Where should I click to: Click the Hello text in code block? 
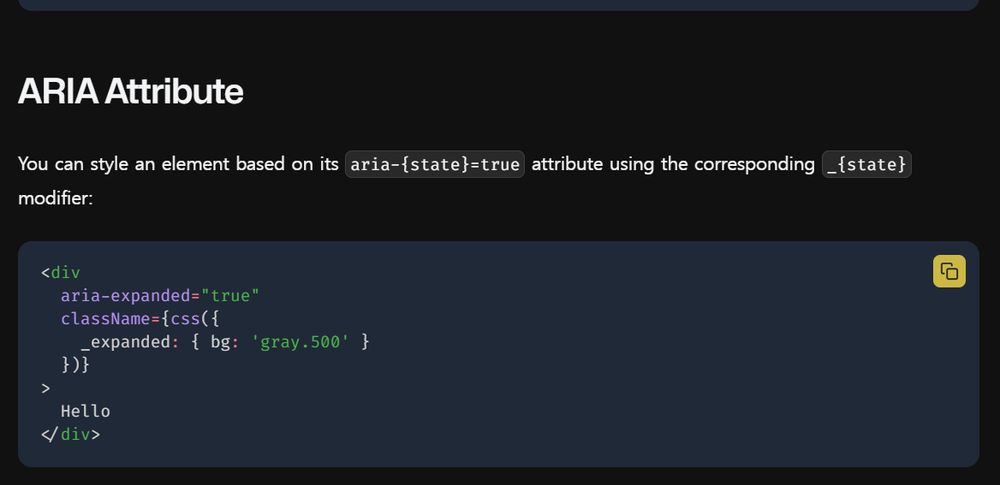point(85,412)
